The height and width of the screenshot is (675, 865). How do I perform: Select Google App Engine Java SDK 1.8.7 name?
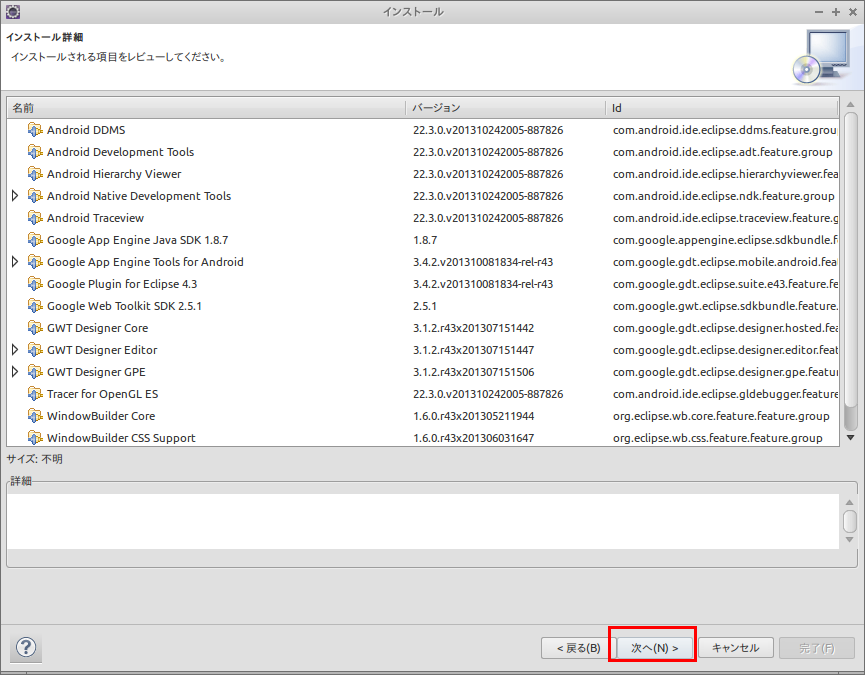(137, 240)
